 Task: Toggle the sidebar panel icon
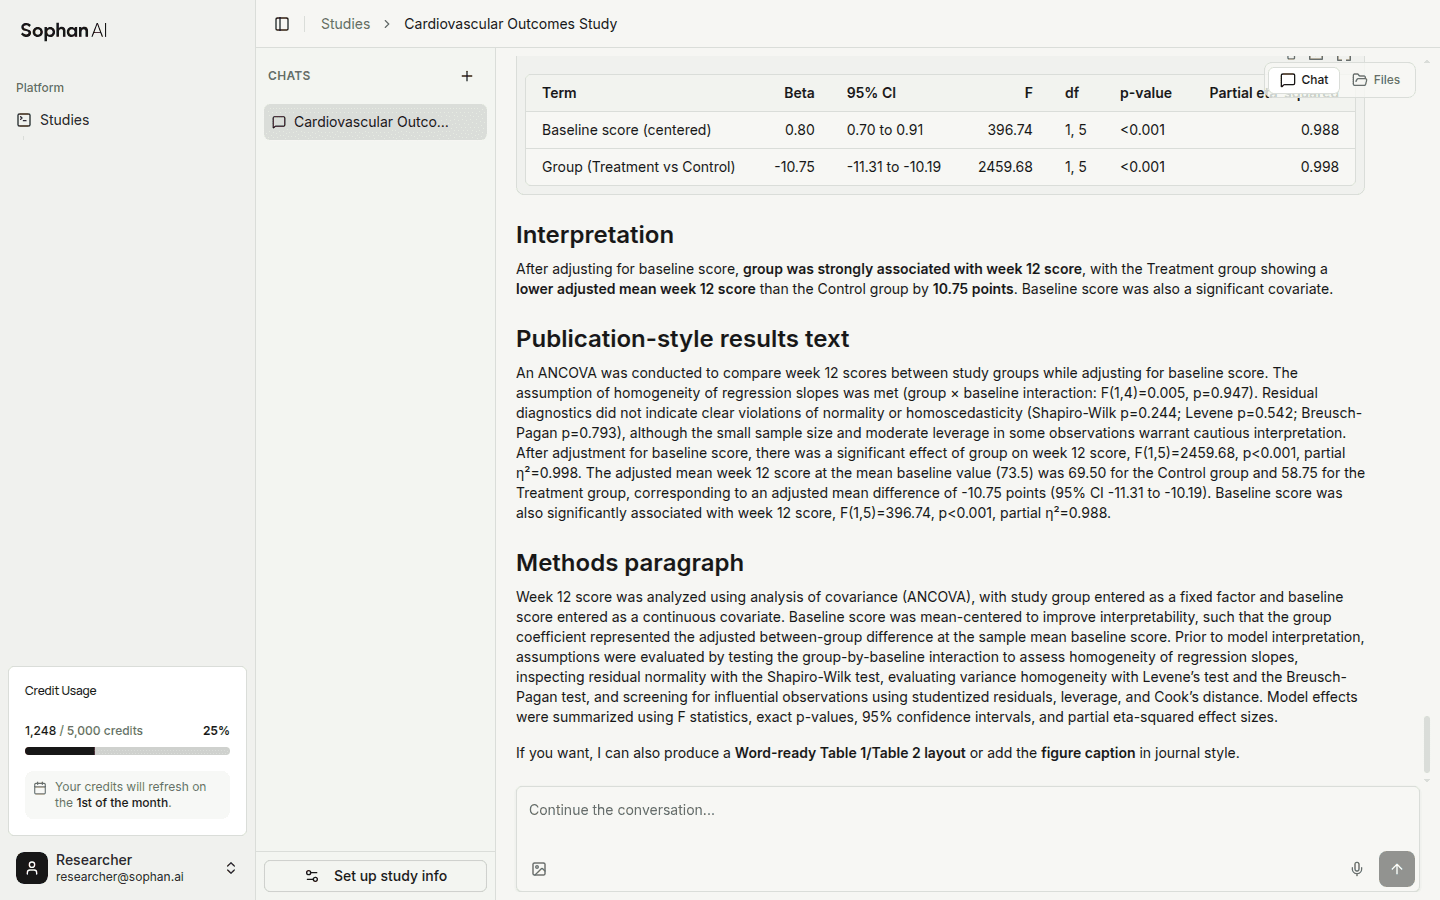[282, 24]
